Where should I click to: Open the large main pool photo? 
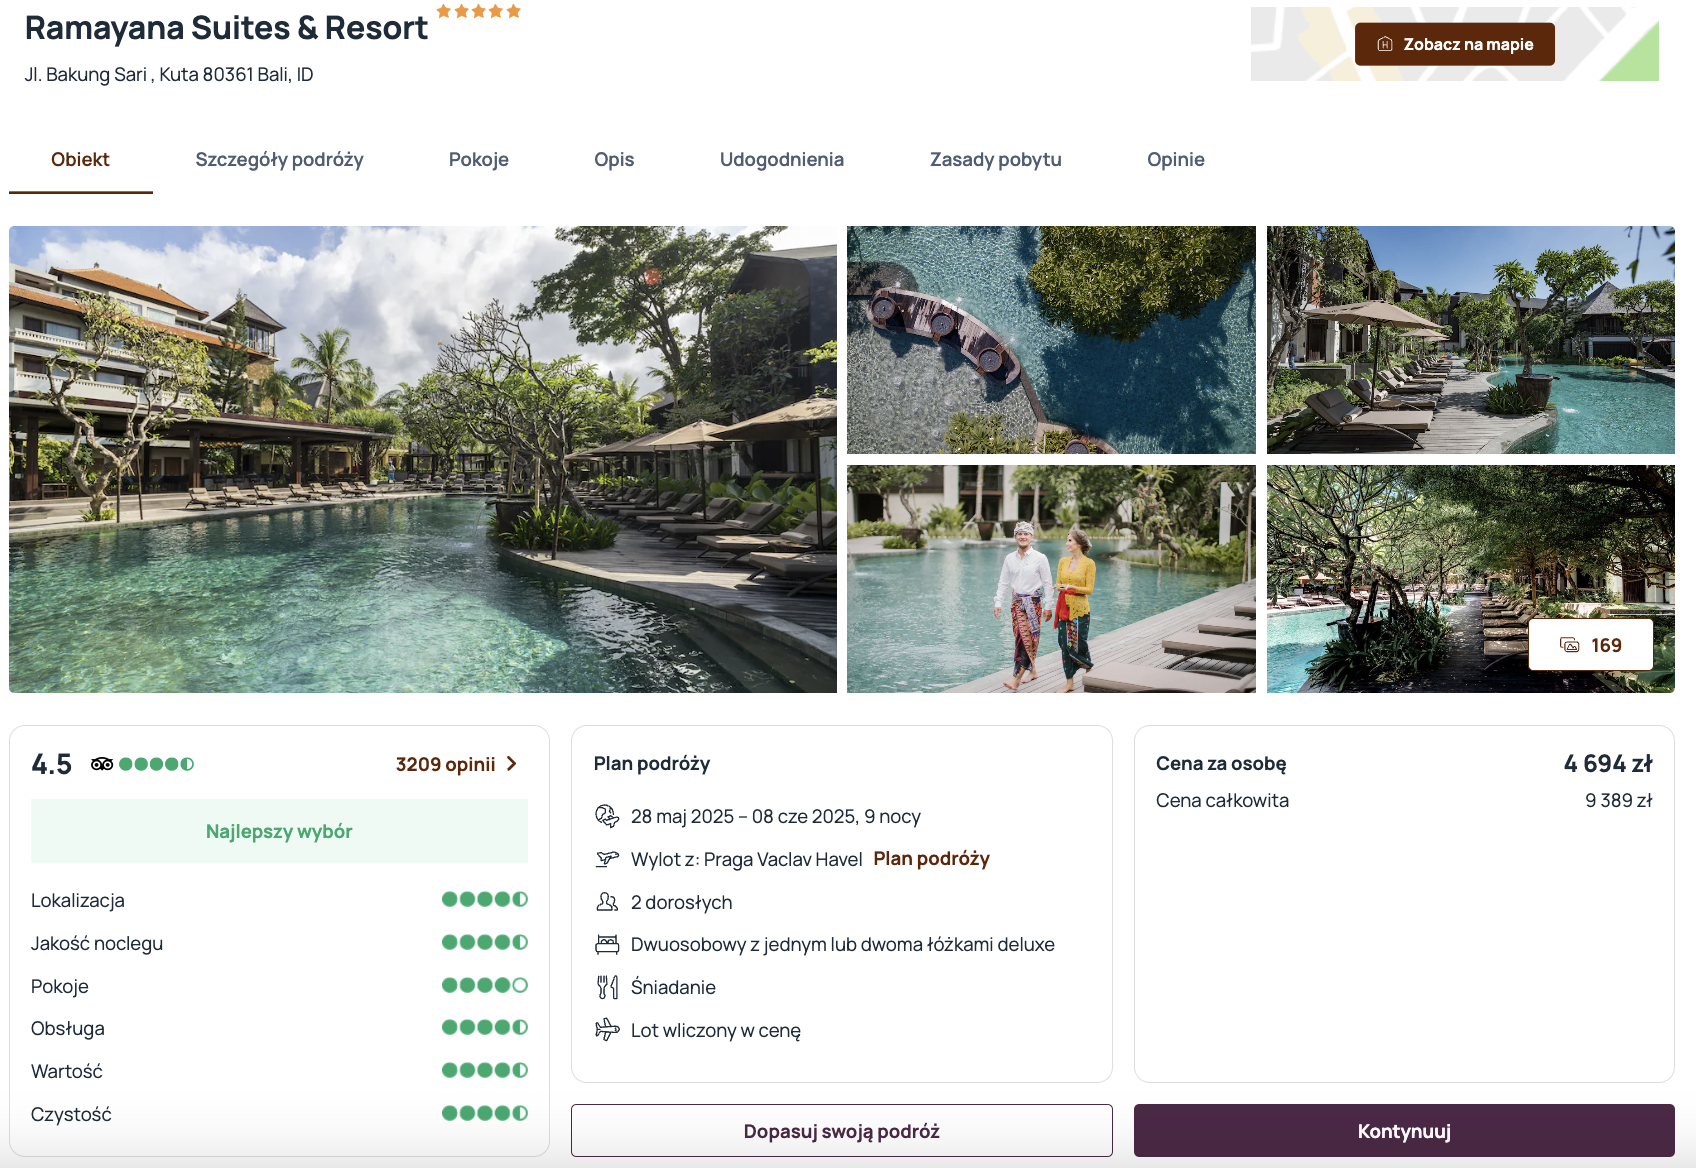coord(423,459)
